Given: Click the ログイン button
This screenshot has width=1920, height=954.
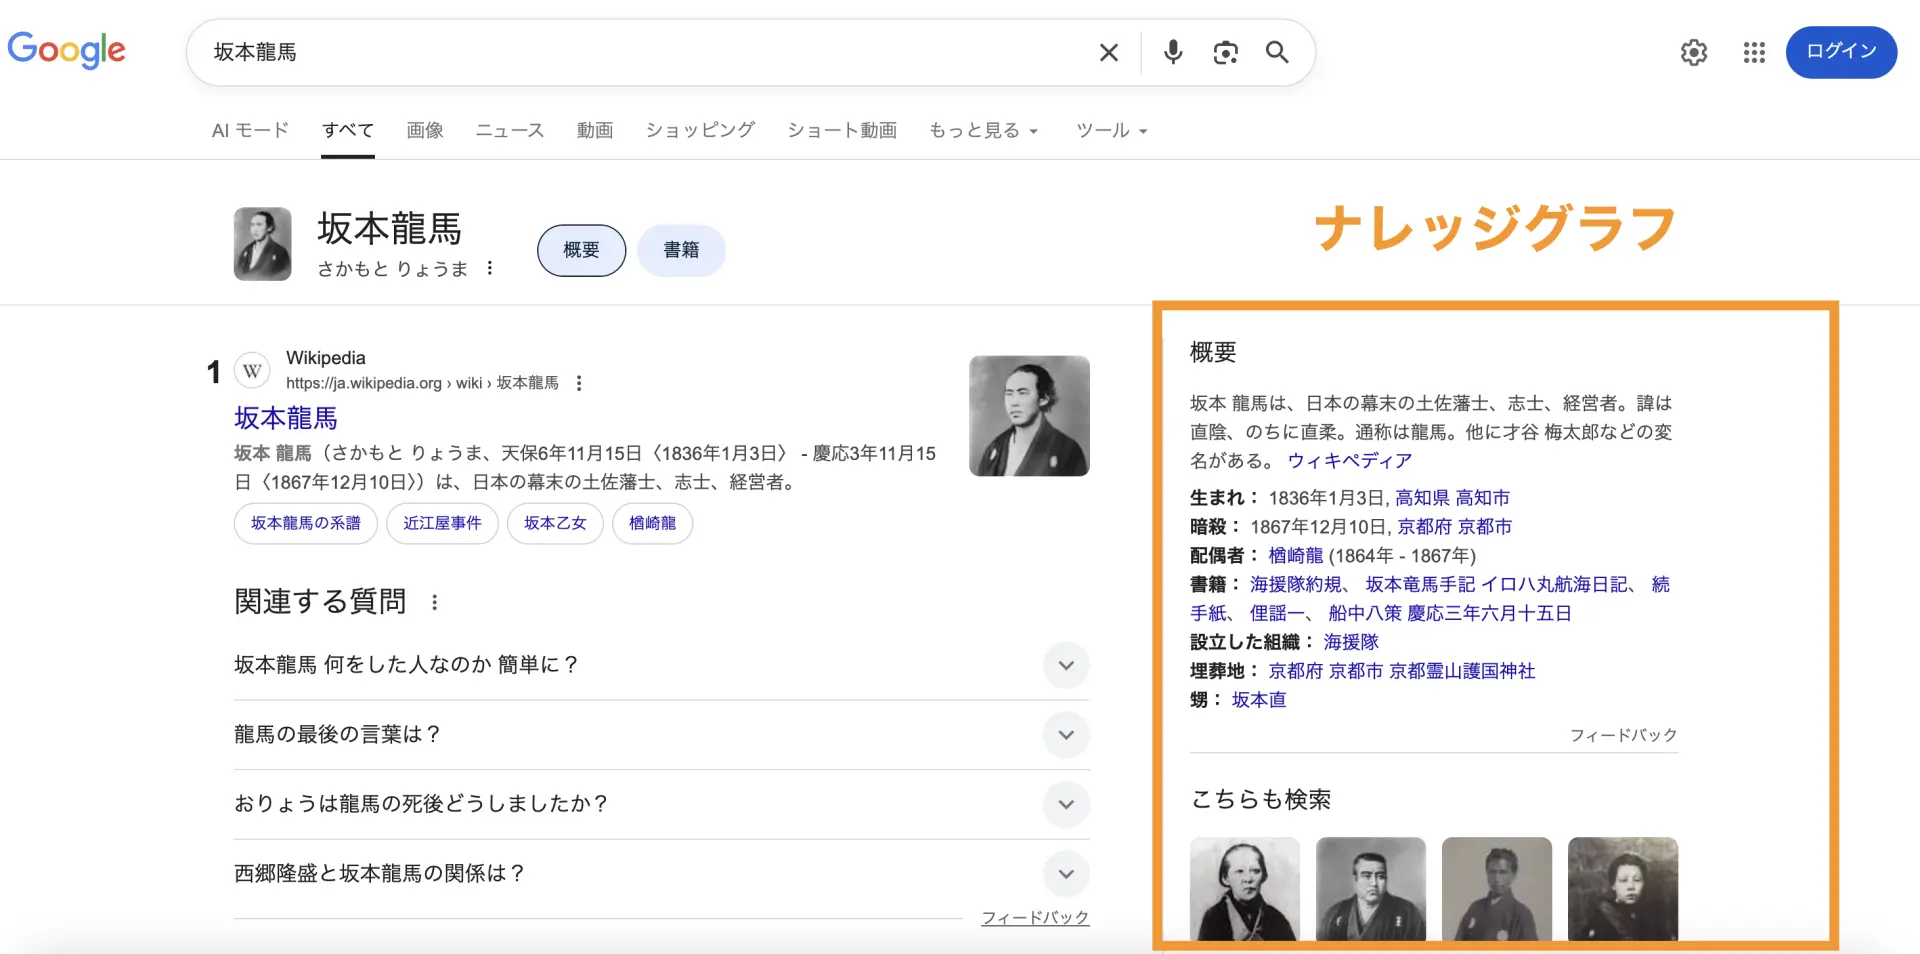Looking at the screenshot, I should pyautogui.click(x=1841, y=52).
